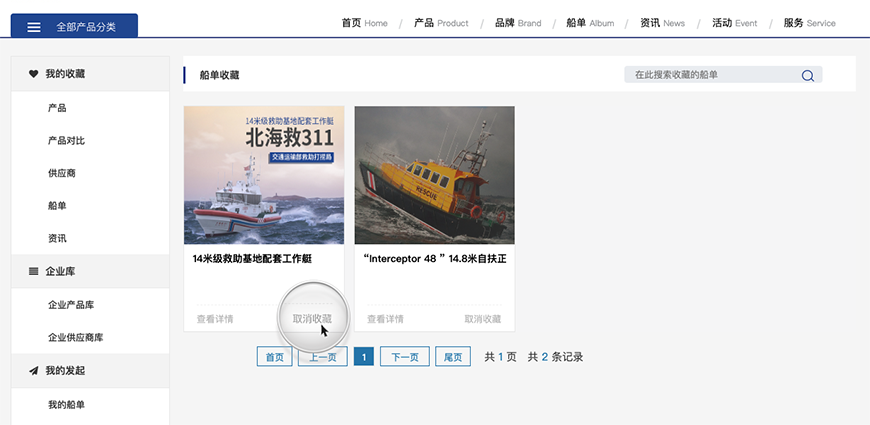Click the hamburger menu icon beside 全部产品分类
The height and width of the screenshot is (425, 870).
(34, 27)
